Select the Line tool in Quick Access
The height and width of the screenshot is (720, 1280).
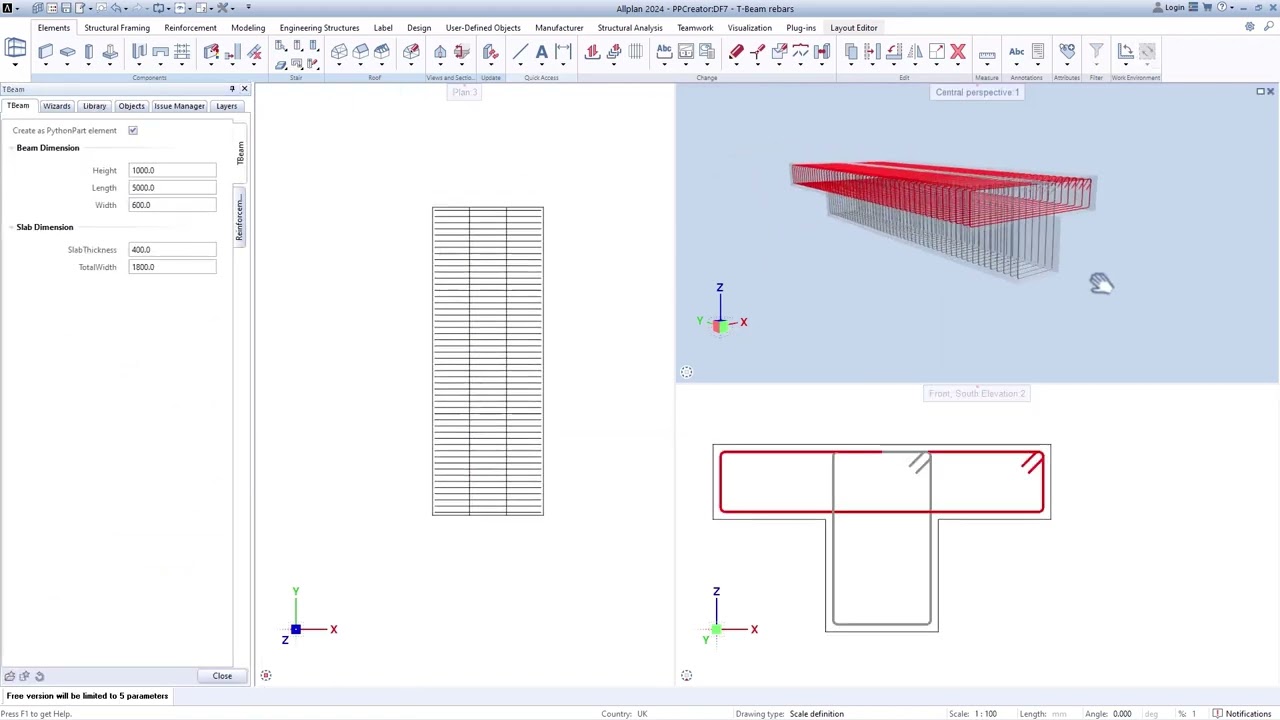coord(521,51)
